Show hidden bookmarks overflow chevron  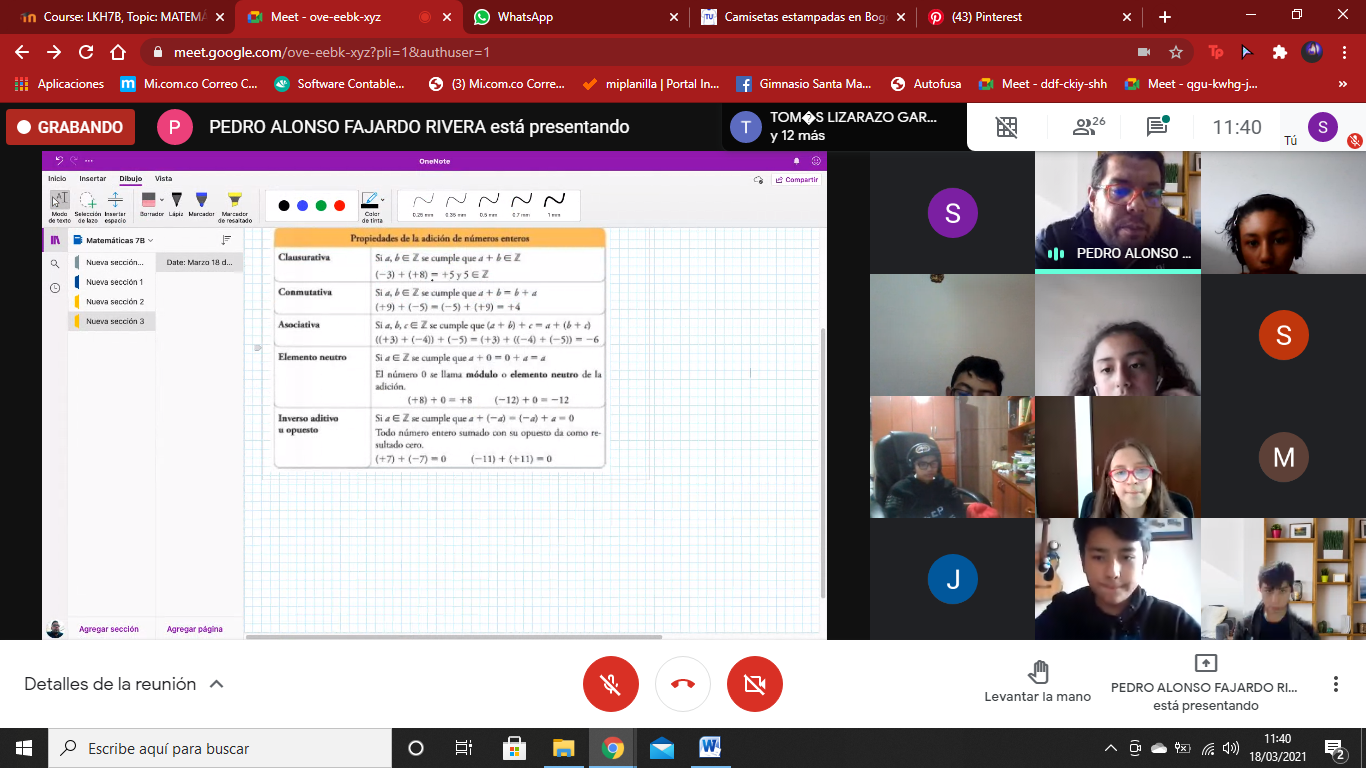coord(1342,84)
